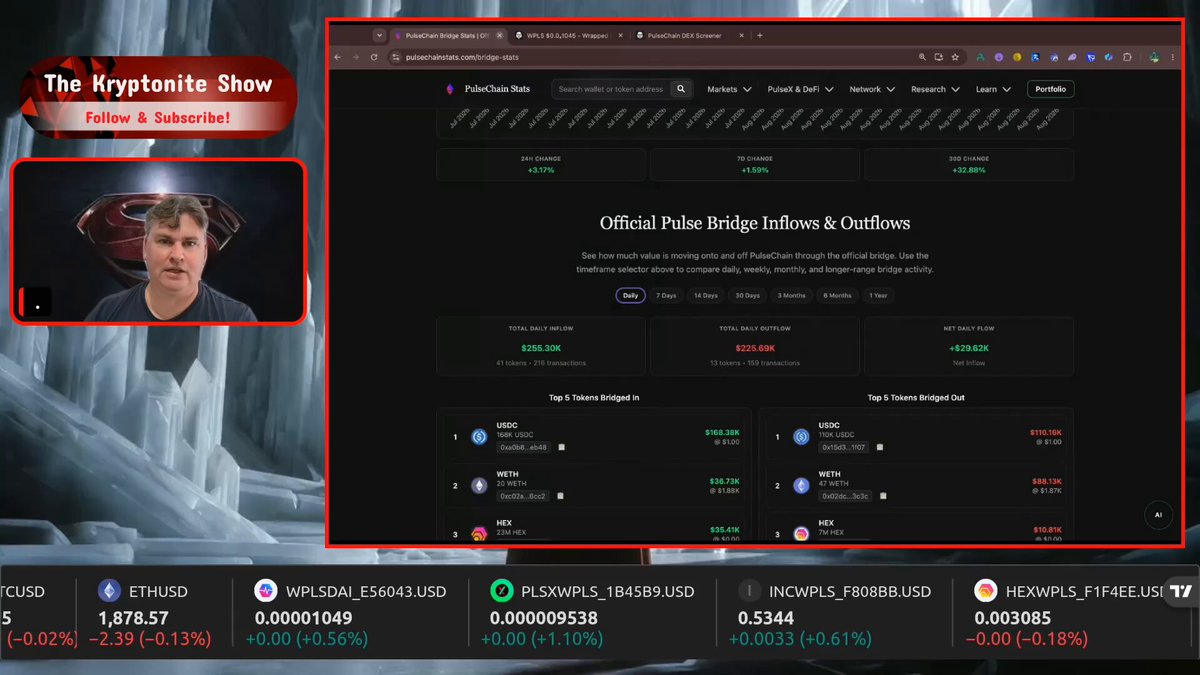The width and height of the screenshot is (1200, 675).
Task: Click the Ethereum icon next to ETHUSD ticker
Action: pyautogui.click(x=109, y=591)
